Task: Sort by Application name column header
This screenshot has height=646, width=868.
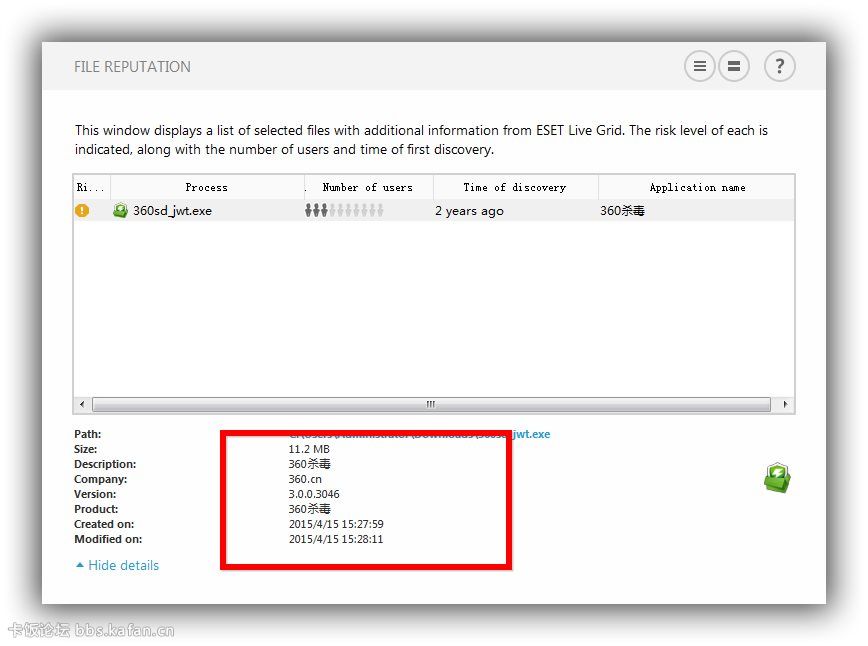Action: tap(697, 187)
